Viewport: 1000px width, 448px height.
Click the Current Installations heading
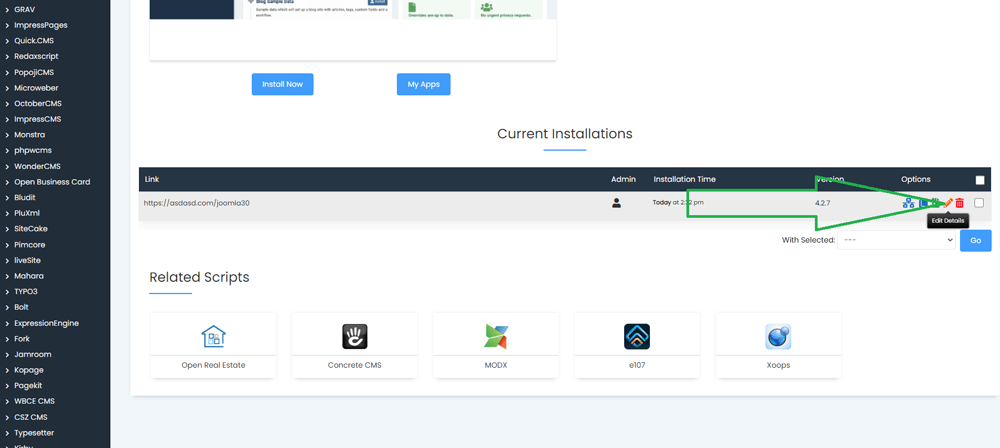coord(564,133)
